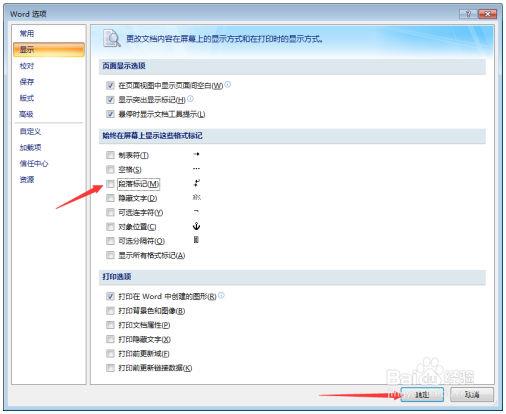Uncheck 悬停时显示文档工具提示(L)
The image size is (506, 414).
[x=110, y=114]
